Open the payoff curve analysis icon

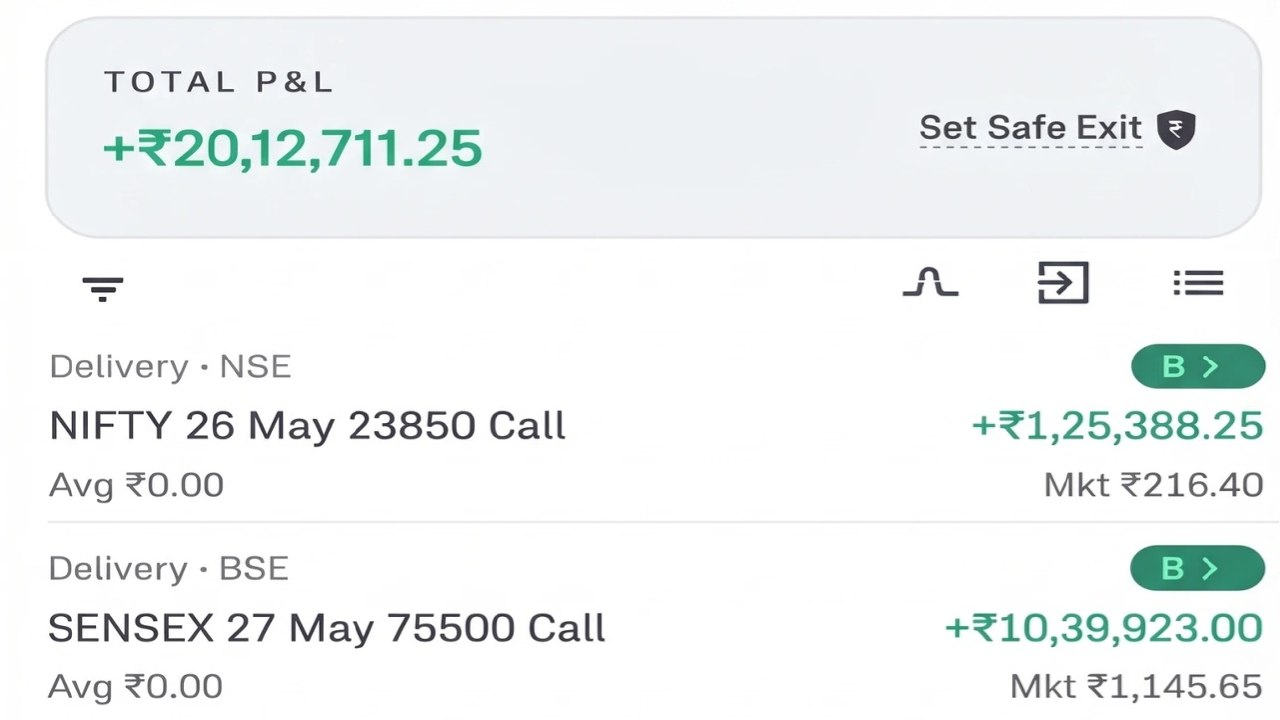point(930,283)
